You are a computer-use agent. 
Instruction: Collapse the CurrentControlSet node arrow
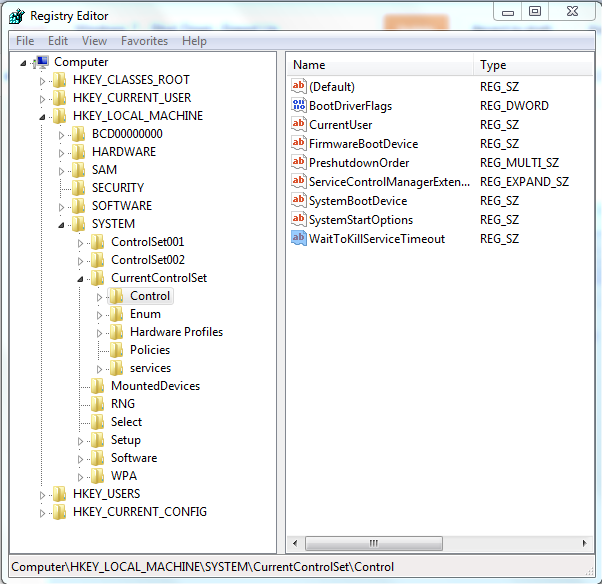pyautogui.click(x=80, y=280)
